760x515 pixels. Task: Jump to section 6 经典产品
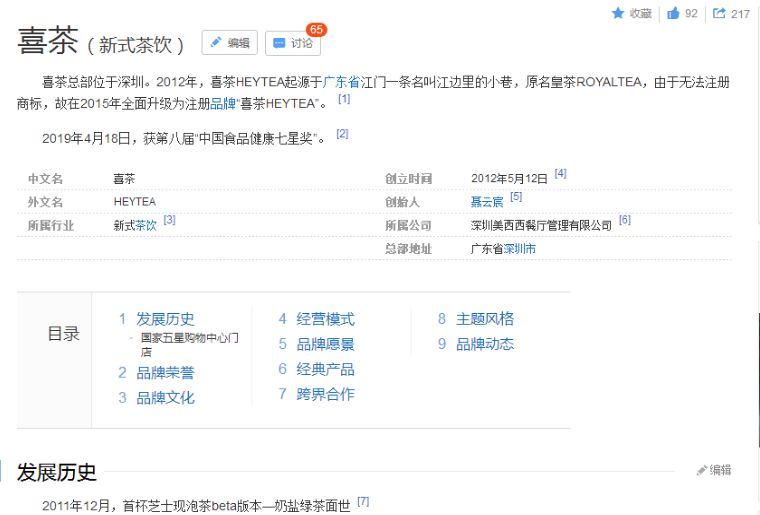pyautogui.click(x=325, y=369)
